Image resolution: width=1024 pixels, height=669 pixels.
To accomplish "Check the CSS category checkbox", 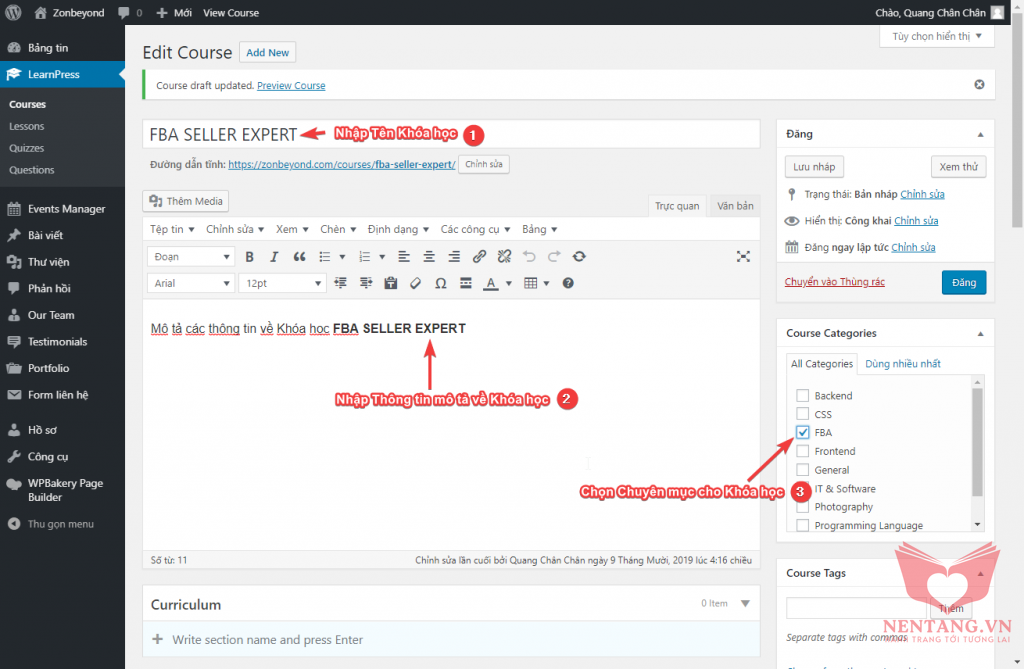I will [802, 414].
